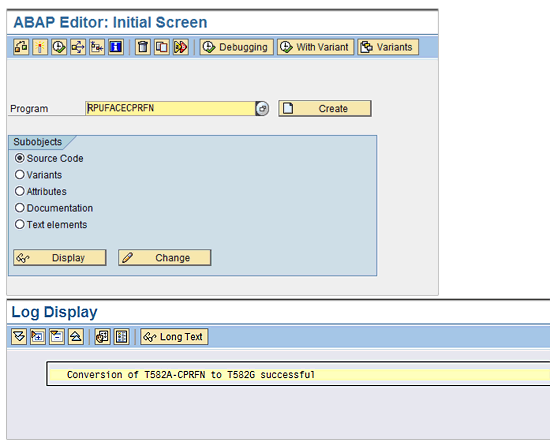Click inside the Program name input field
Image resolution: width=550 pixels, height=442 pixels.
pyautogui.click(x=170, y=108)
